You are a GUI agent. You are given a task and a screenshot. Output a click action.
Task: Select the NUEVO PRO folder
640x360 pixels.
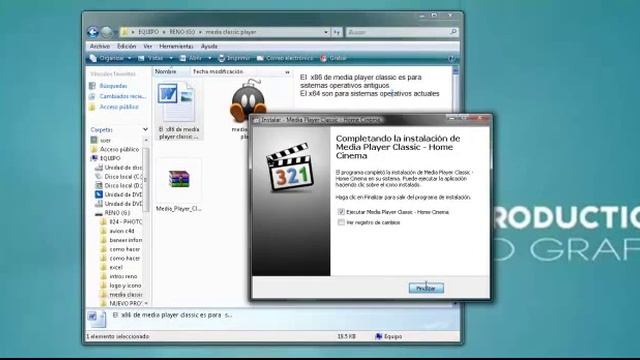coord(121,303)
